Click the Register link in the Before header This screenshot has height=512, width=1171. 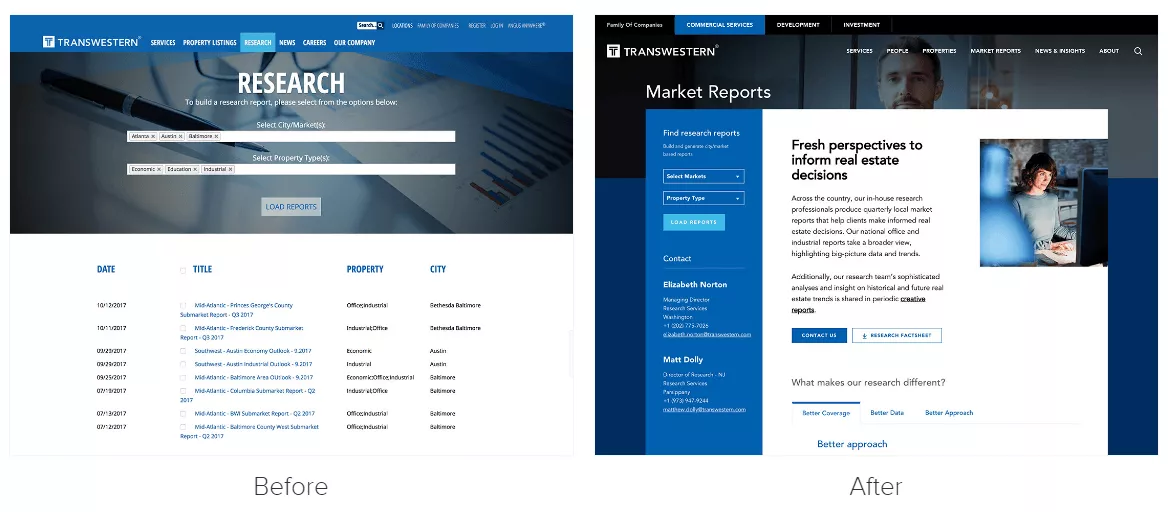[x=476, y=25]
